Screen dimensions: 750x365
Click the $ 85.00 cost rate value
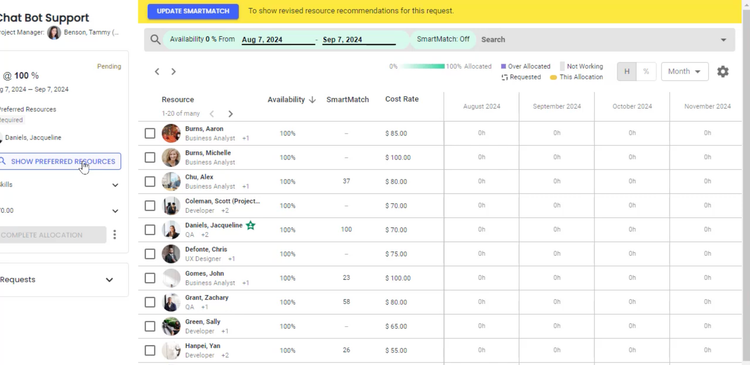pyautogui.click(x=396, y=133)
